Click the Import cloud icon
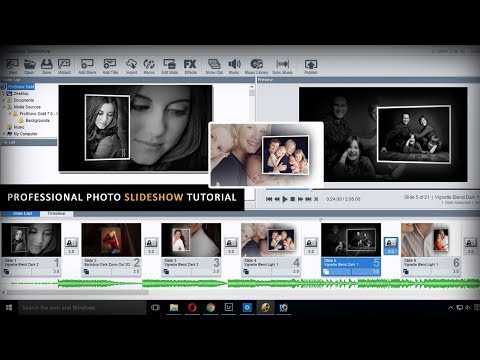The height and width of the screenshot is (360, 480). point(131,66)
